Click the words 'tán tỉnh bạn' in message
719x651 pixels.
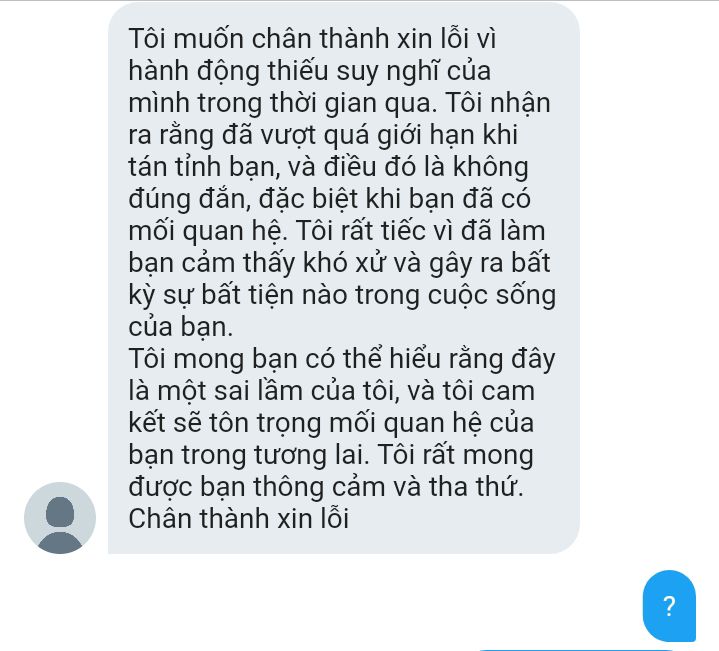pos(204,167)
